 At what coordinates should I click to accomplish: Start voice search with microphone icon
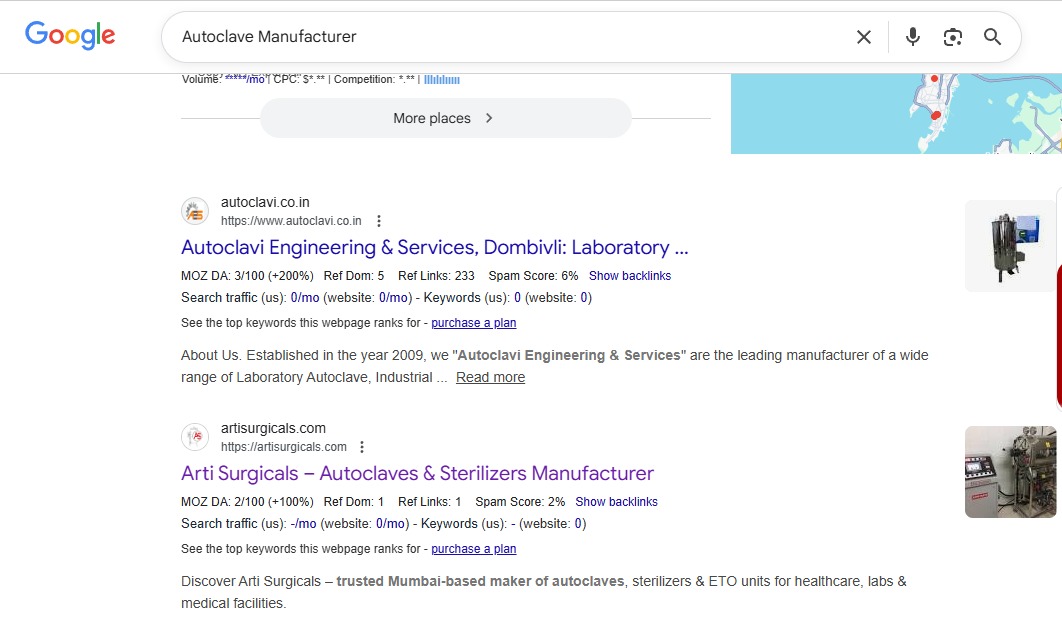(912, 37)
